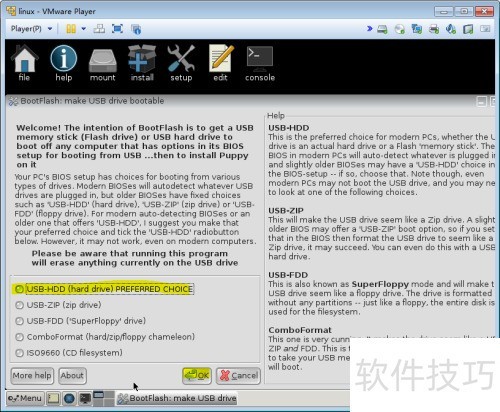This screenshot has height=412, width=500.
Task: Select USB-ZIP (zip drive) radio button
Action: (58, 305)
